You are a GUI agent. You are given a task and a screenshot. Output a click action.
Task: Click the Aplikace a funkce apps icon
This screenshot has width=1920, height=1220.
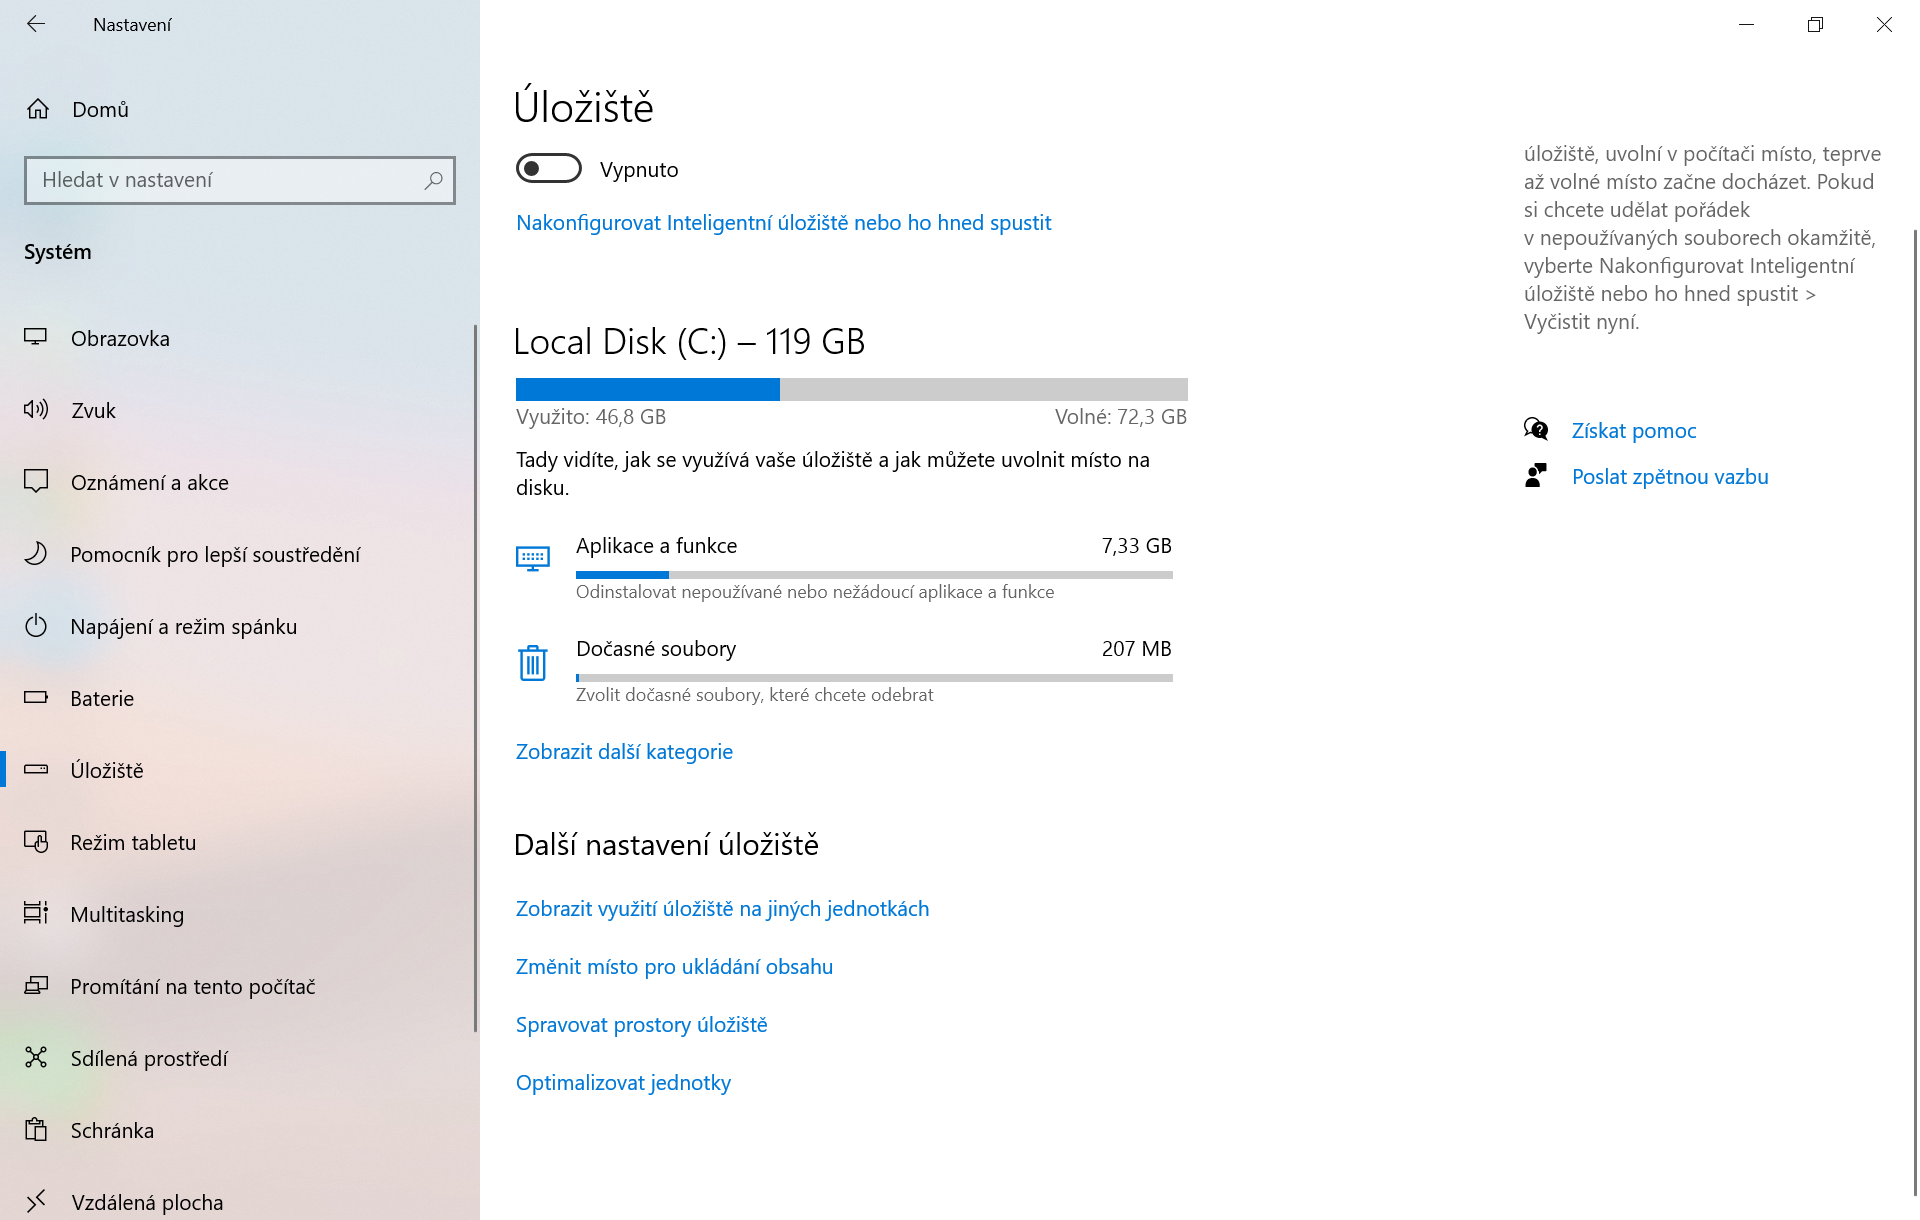click(x=533, y=558)
